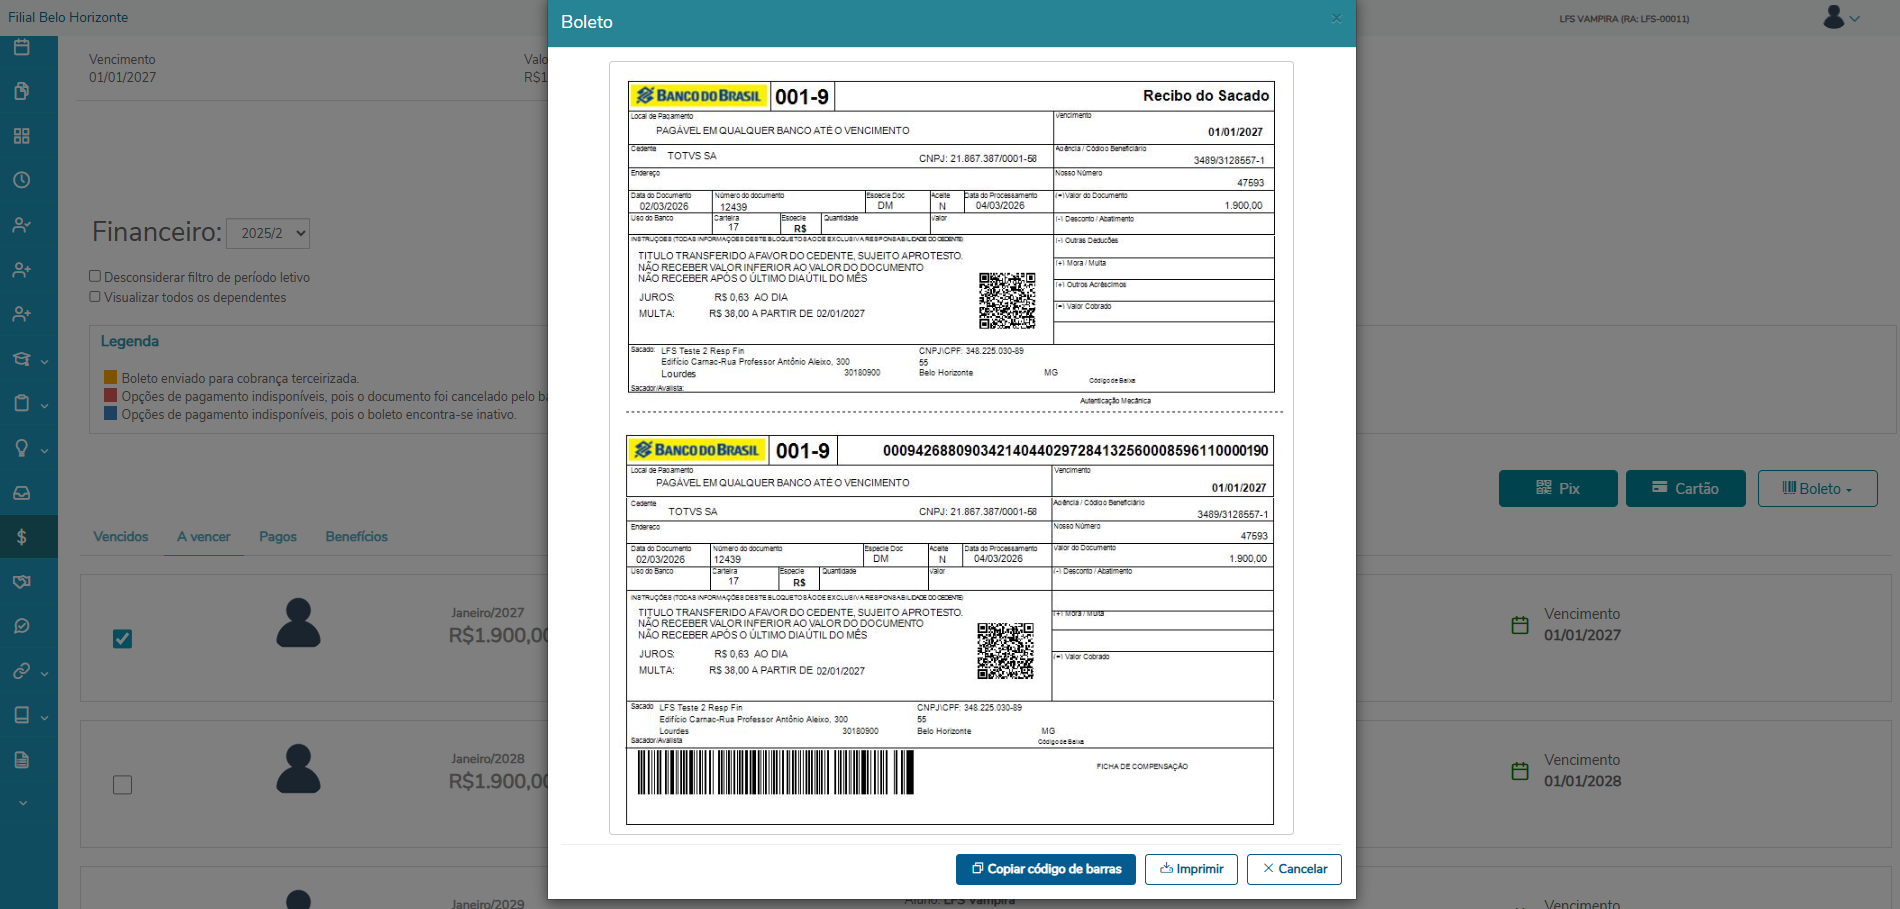Click the Banco do Brasil logo on Recibo do Sacado
The width and height of the screenshot is (1900, 909).
pyautogui.click(x=699, y=96)
